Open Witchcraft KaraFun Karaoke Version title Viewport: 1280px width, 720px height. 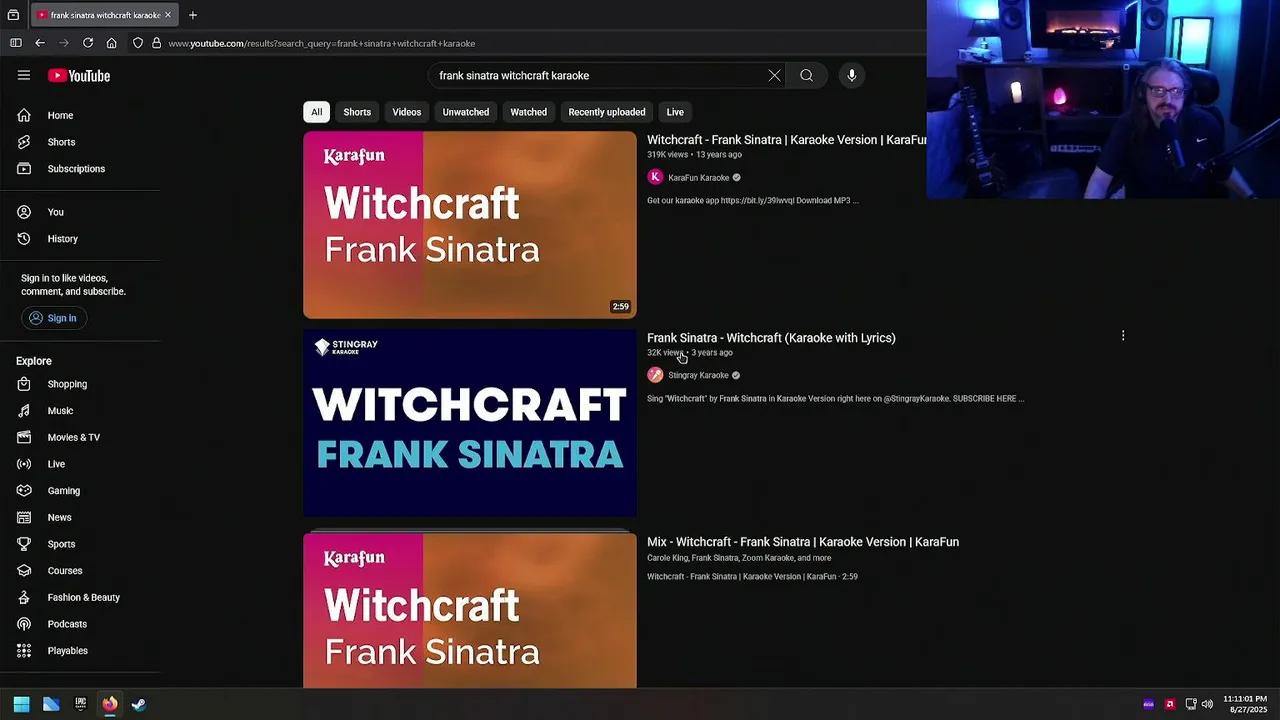786,140
